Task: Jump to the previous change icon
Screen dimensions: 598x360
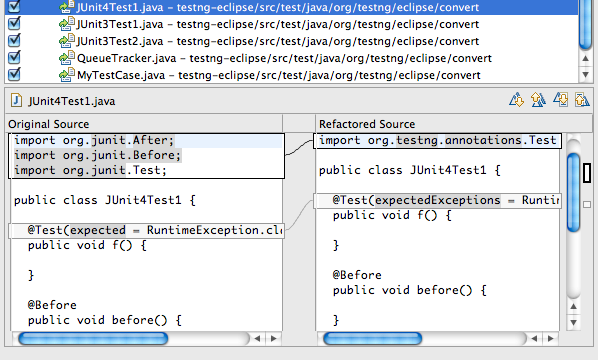Action: click(582, 100)
